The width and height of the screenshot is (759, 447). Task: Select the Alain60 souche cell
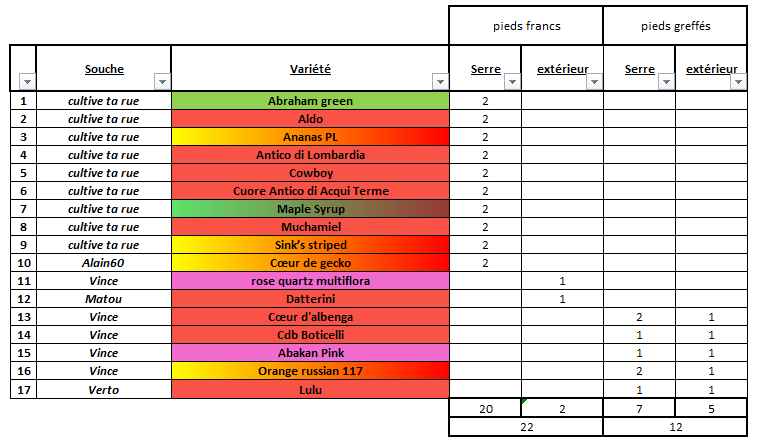tap(104, 263)
